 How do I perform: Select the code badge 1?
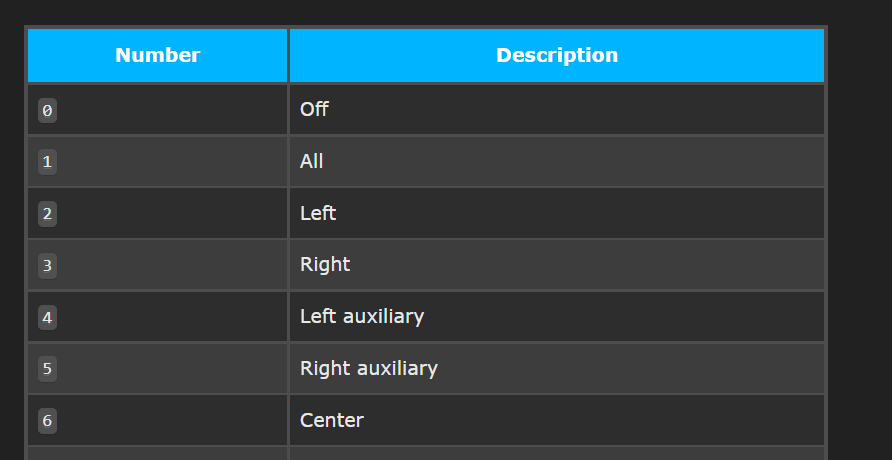point(47,162)
